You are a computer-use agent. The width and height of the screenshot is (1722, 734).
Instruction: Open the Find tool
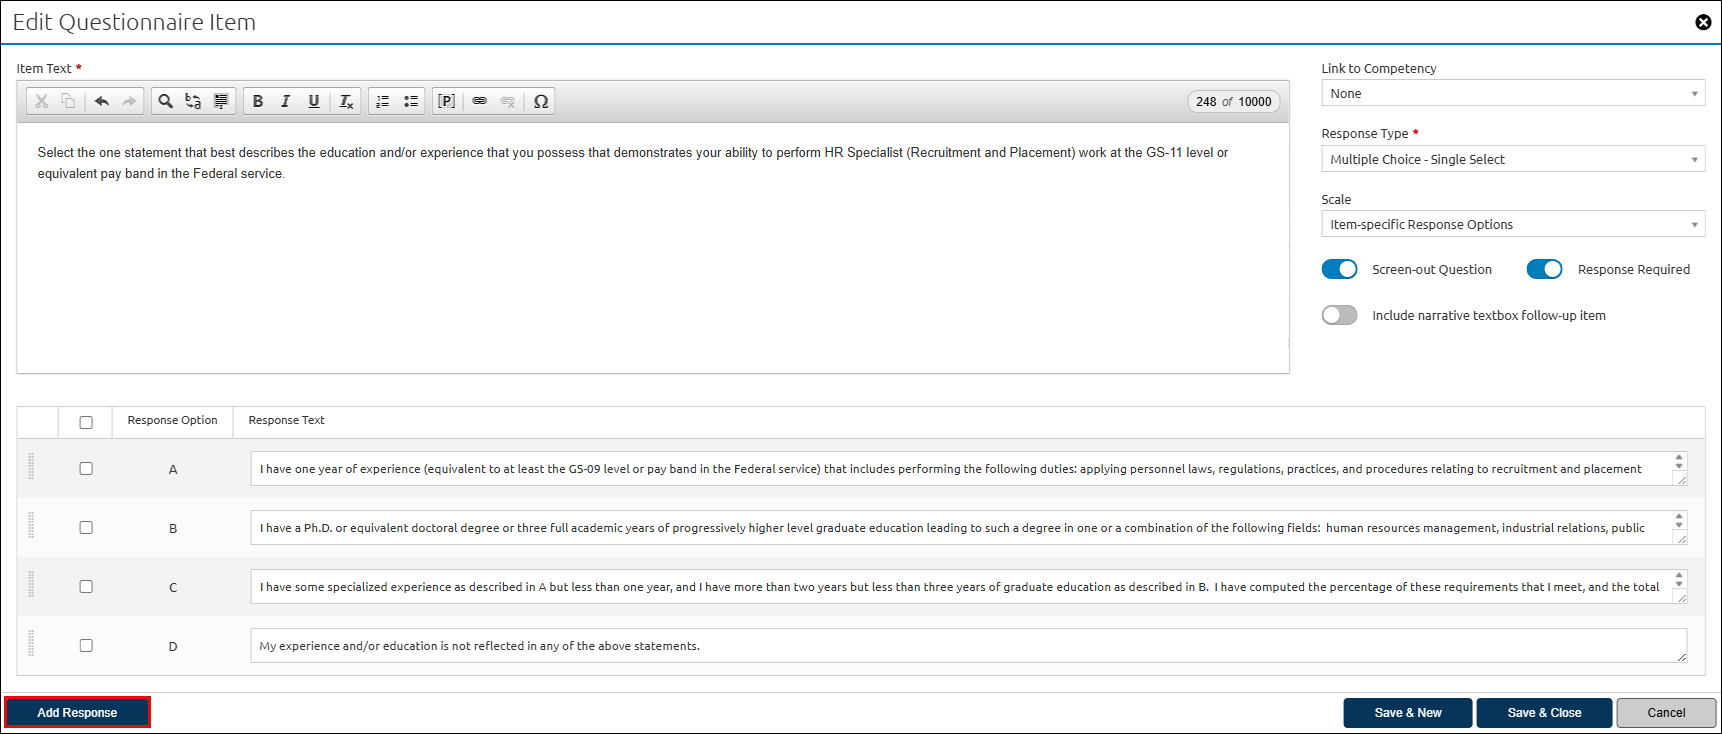coord(166,101)
